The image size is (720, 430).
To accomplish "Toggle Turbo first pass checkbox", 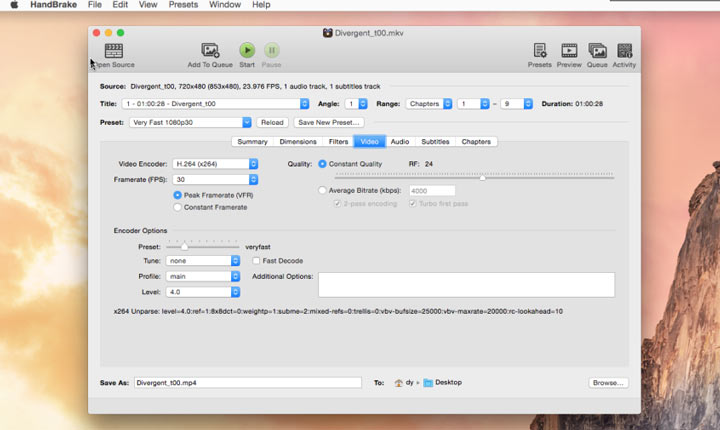I will [413, 204].
